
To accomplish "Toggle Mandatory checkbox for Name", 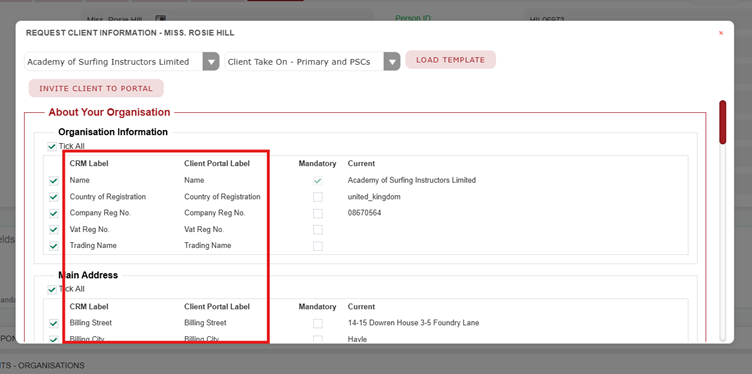I will tap(317, 181).
